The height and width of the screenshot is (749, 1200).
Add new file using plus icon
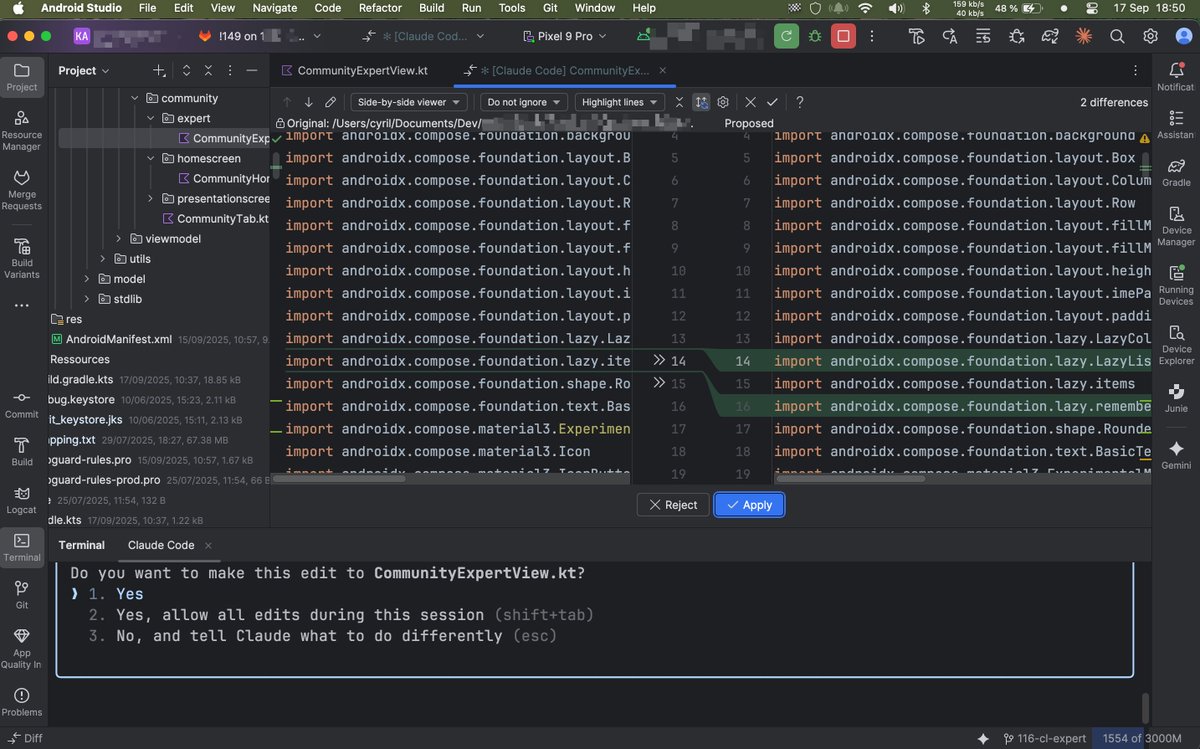click(159, 70)
